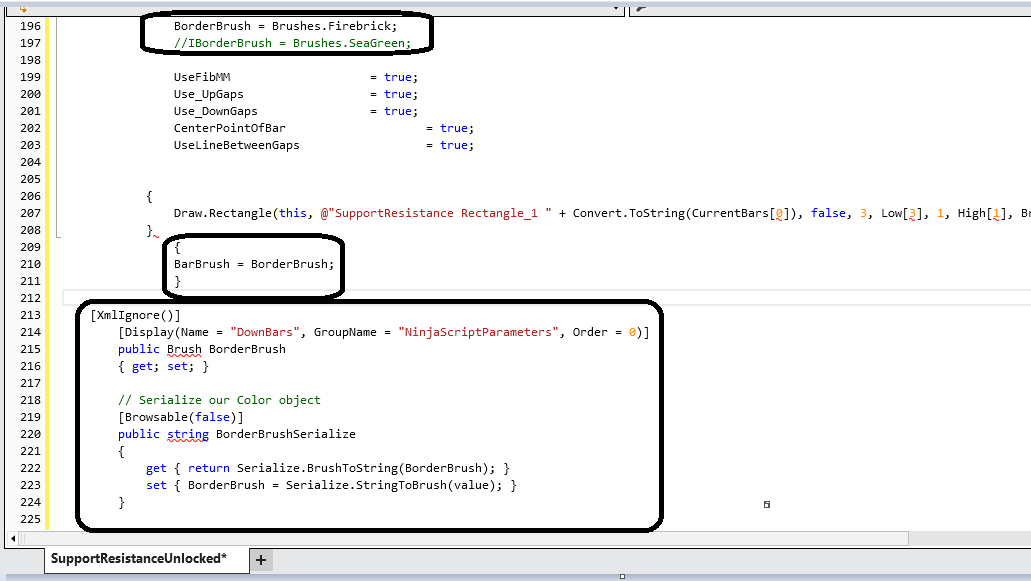Open a new tab with the plus button
The height and width of the screenshot is (581, 1031).
[261, 560]
